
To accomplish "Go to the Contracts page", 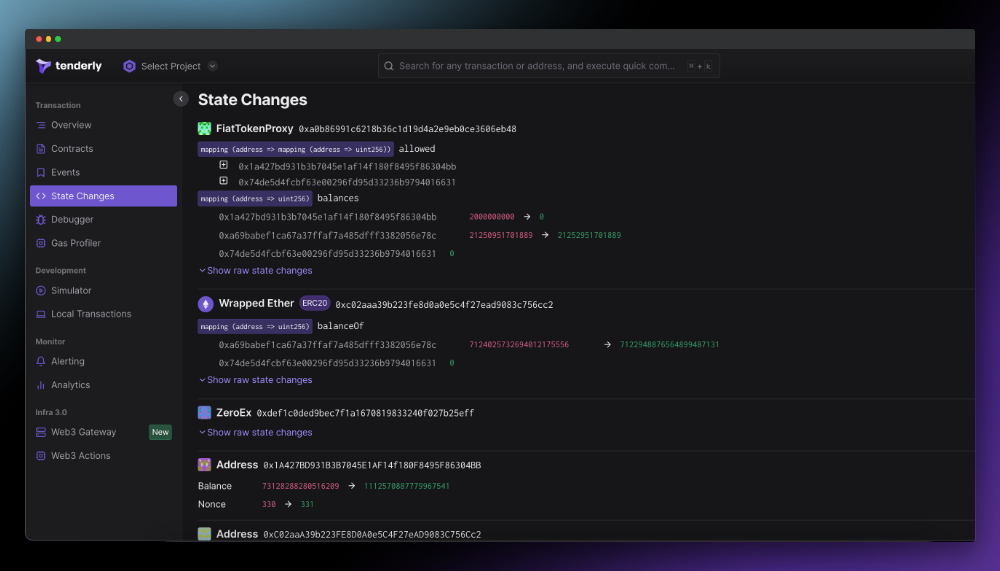I will pos(72,149).
